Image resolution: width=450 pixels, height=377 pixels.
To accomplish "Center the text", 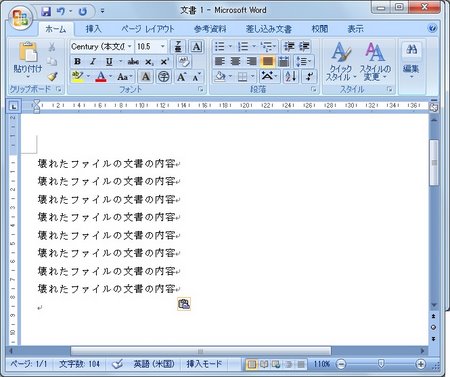I will point(235,62).
